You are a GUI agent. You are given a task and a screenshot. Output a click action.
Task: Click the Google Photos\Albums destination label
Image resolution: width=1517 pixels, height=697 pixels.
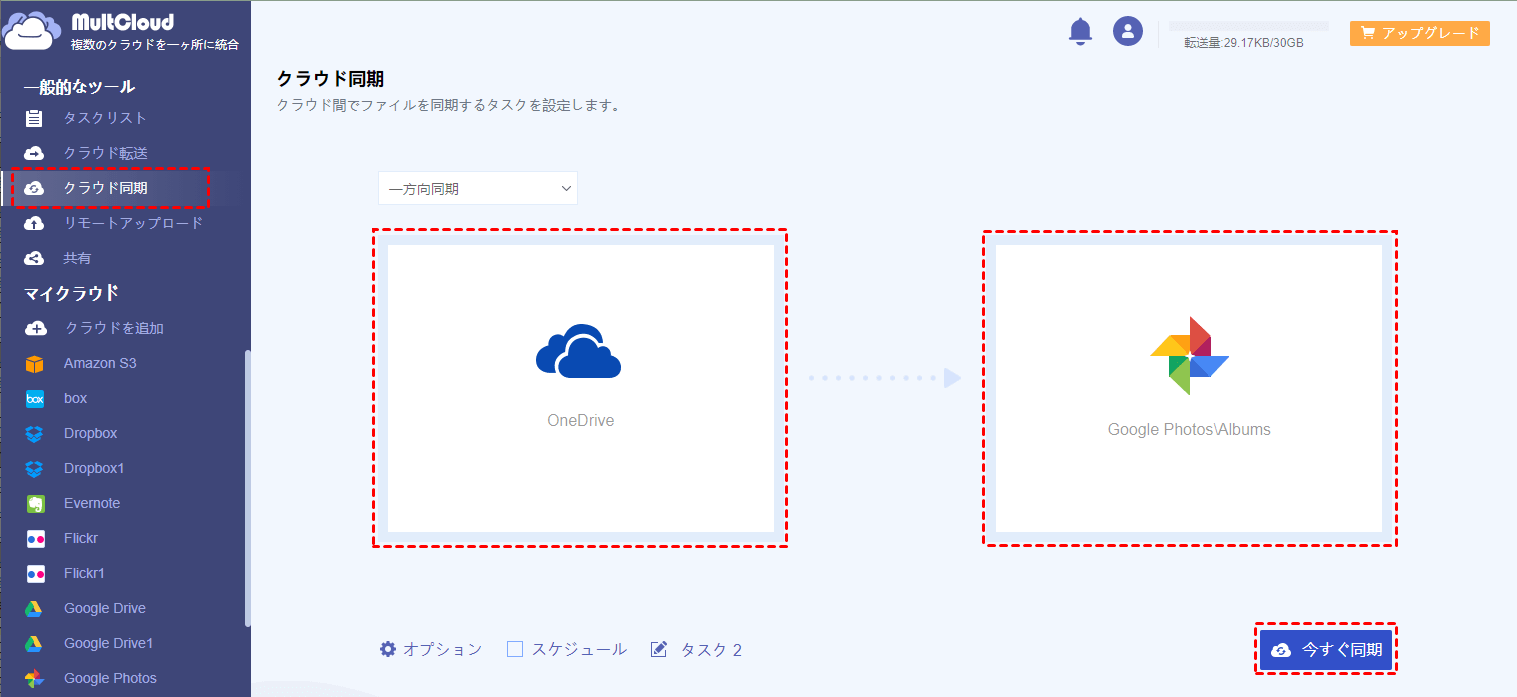coord(1189,430)
